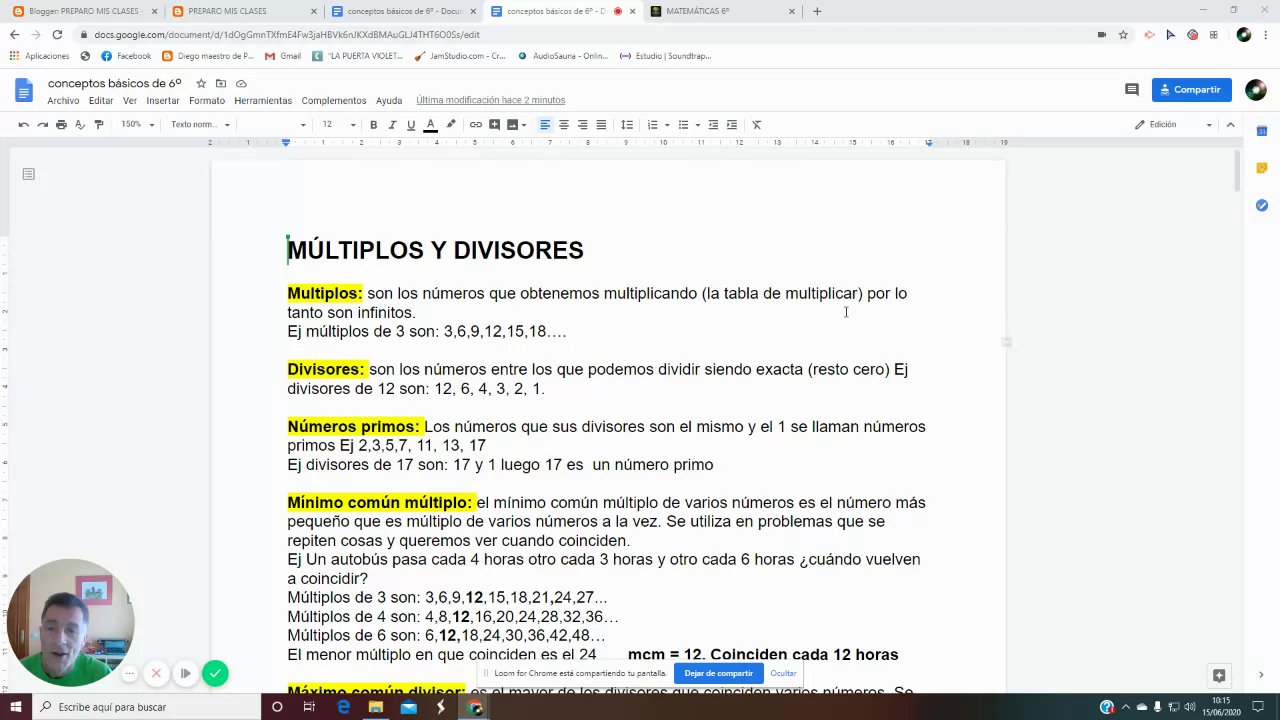Open the line spacing options
This screenshot has width=1280, height=720.
pos(627,125)
